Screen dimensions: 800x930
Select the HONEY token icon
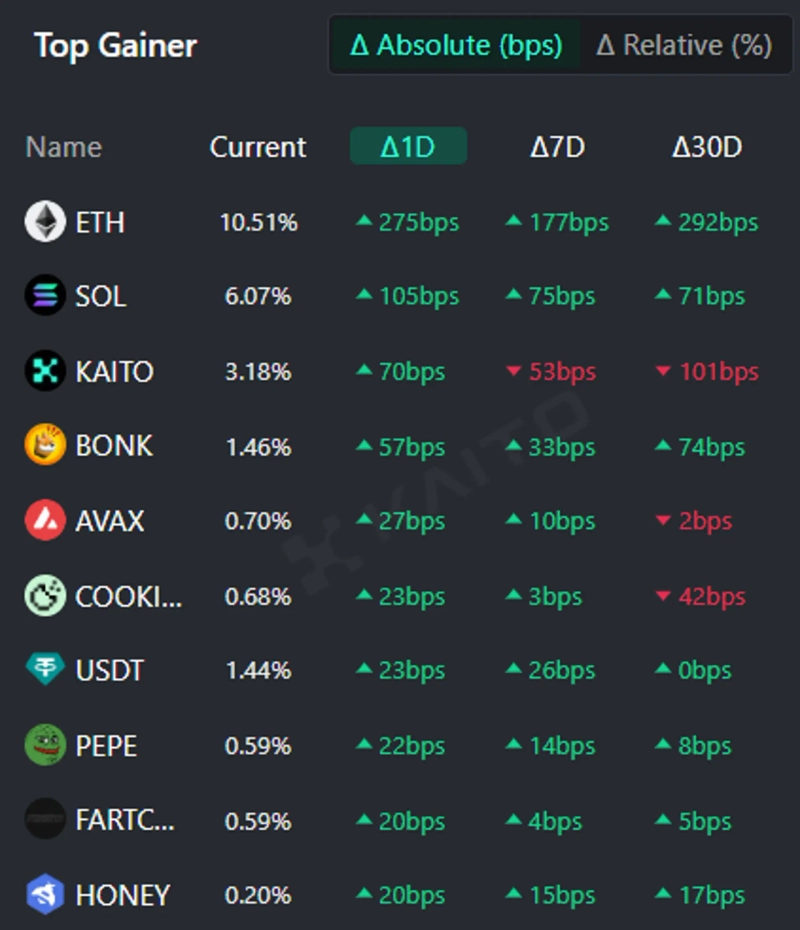(x=45, y=895)
